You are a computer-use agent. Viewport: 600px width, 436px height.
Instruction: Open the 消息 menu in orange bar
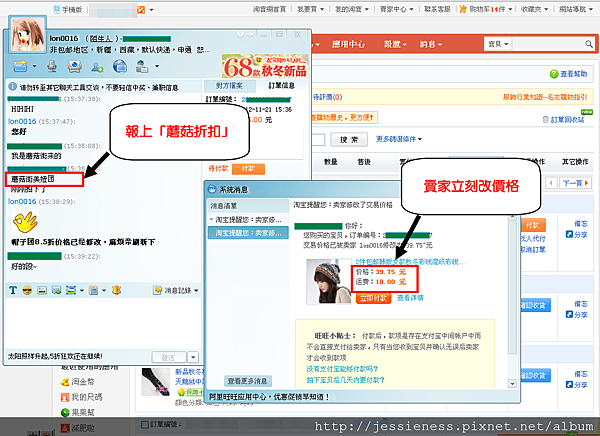(x=430, y=44)
